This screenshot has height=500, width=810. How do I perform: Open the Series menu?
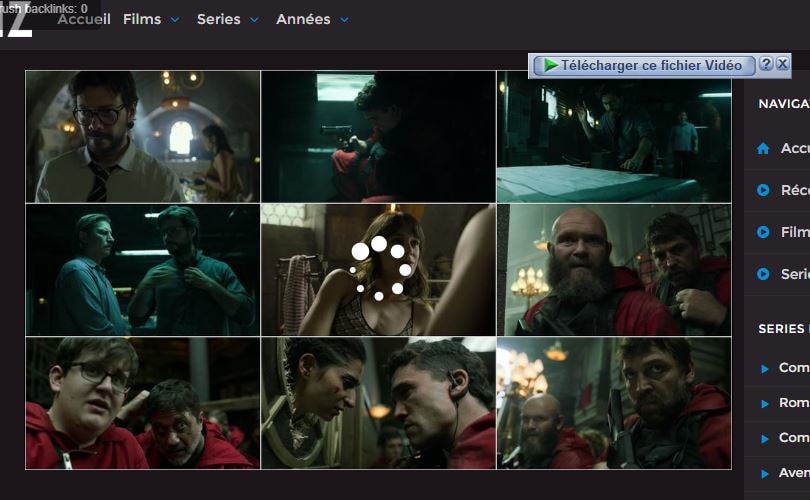click(219, 19)
